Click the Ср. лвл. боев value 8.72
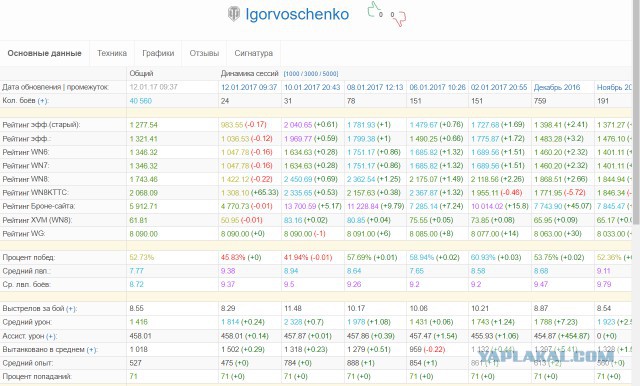640x386 pixels. pyautogui.click(x=136, y=284)
